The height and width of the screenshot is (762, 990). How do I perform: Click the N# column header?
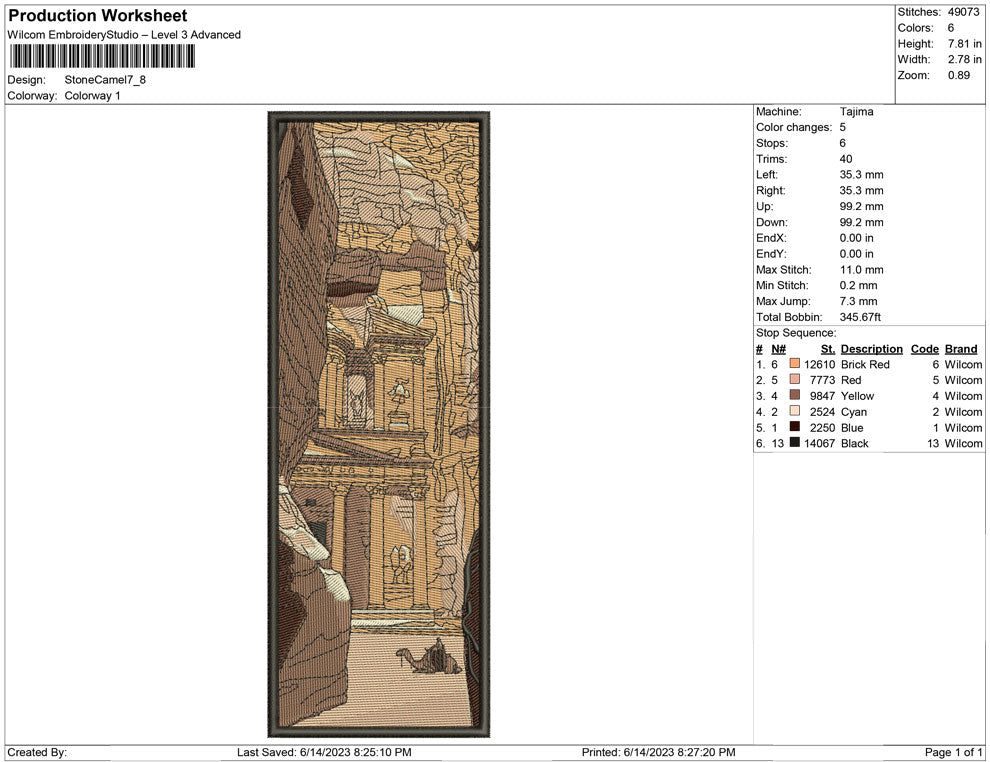[x=778, y=349]
